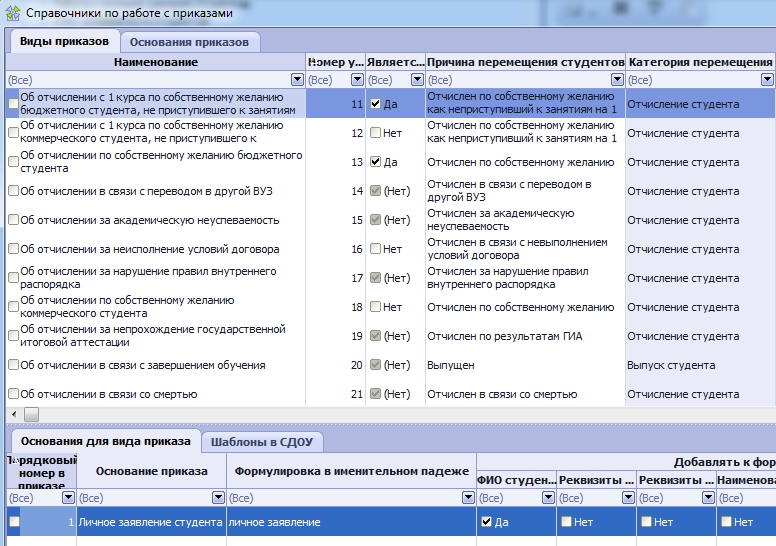
Task: Click the Выпуск студента cell
Action: tap(700, 365)
